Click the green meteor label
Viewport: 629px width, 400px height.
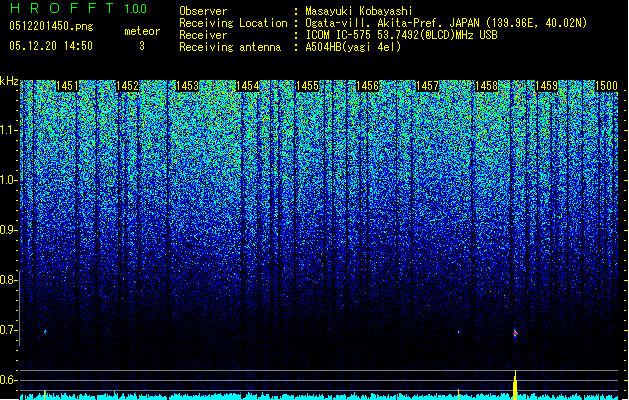pos(142,31)
